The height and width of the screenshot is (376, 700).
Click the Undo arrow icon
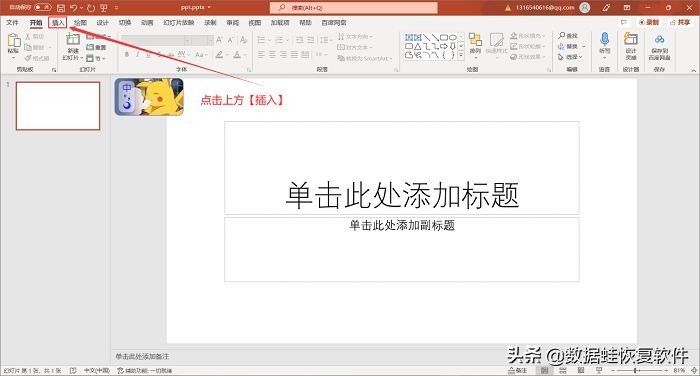(x=74, y=8)
